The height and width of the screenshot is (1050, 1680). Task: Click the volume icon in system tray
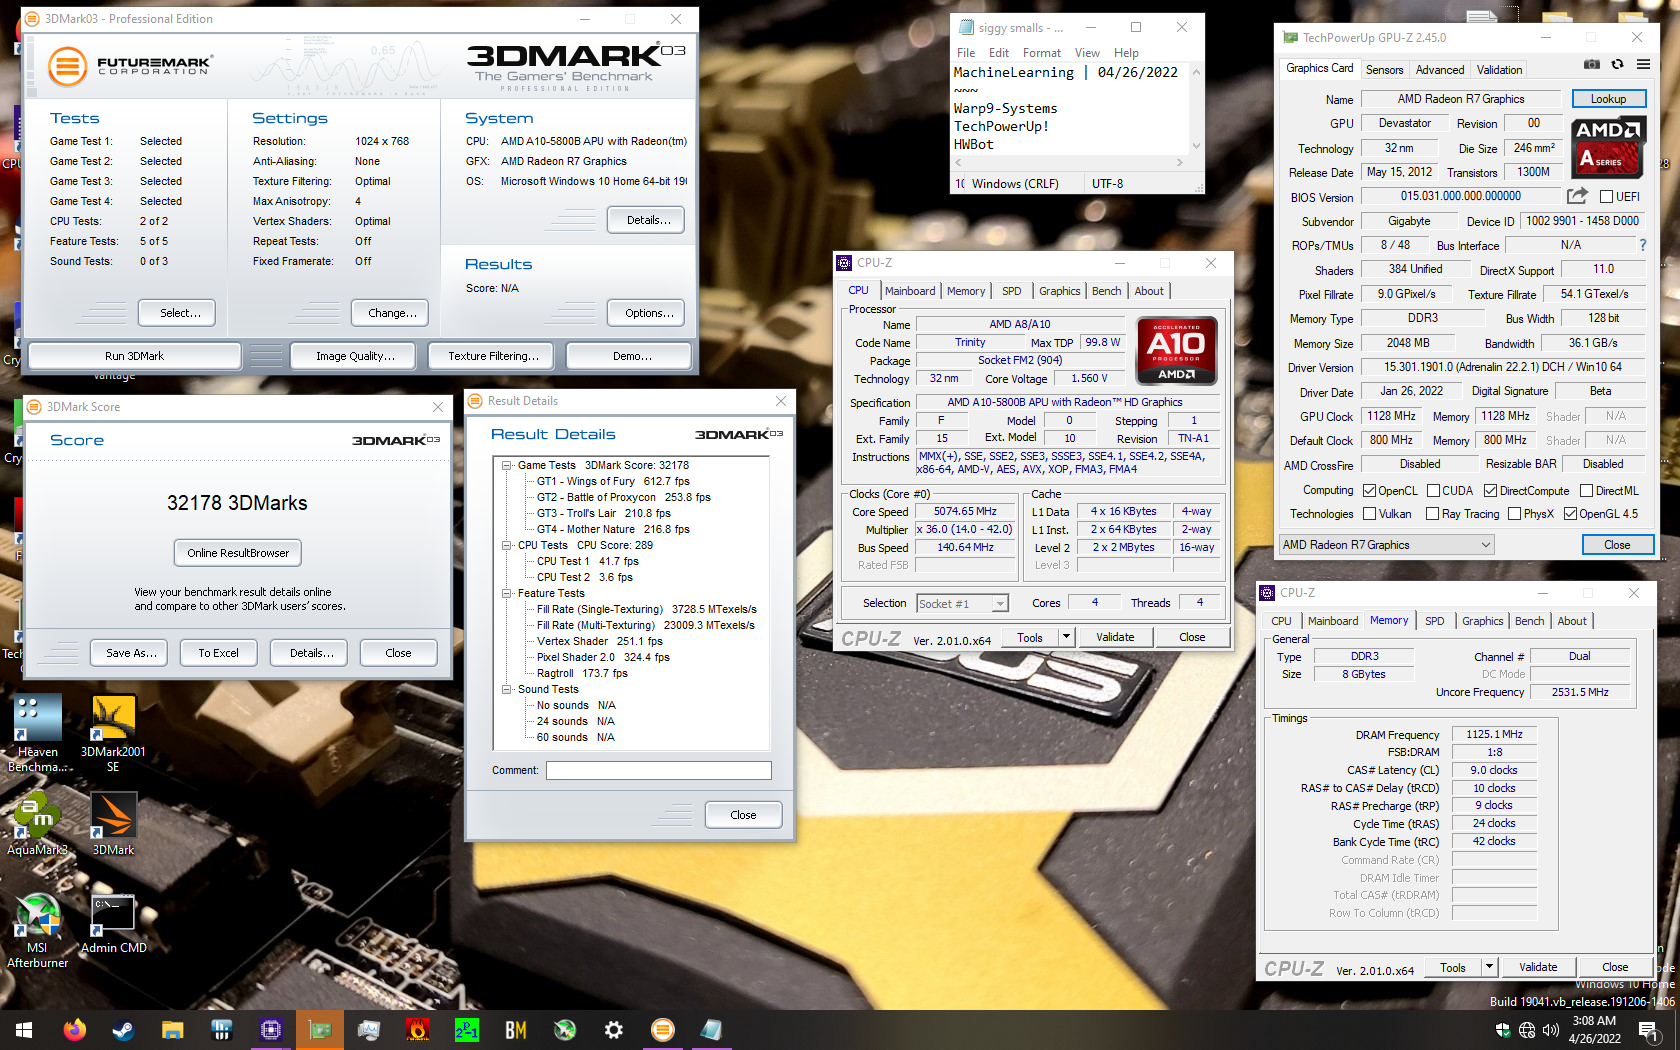1551,1030
